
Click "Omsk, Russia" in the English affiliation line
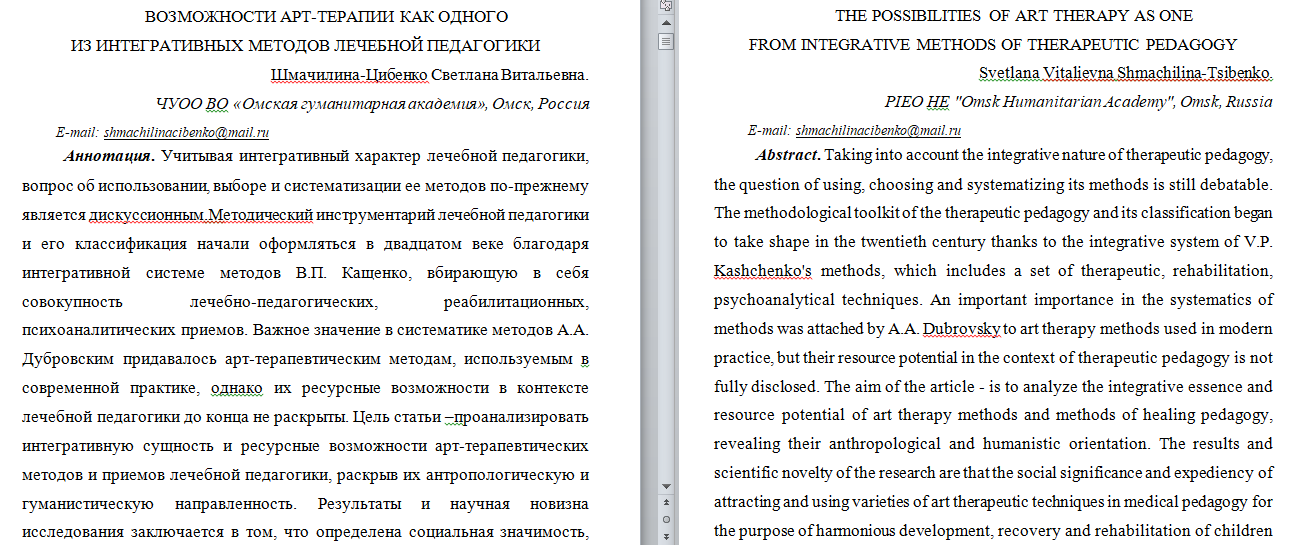(x=1226, y=101)
